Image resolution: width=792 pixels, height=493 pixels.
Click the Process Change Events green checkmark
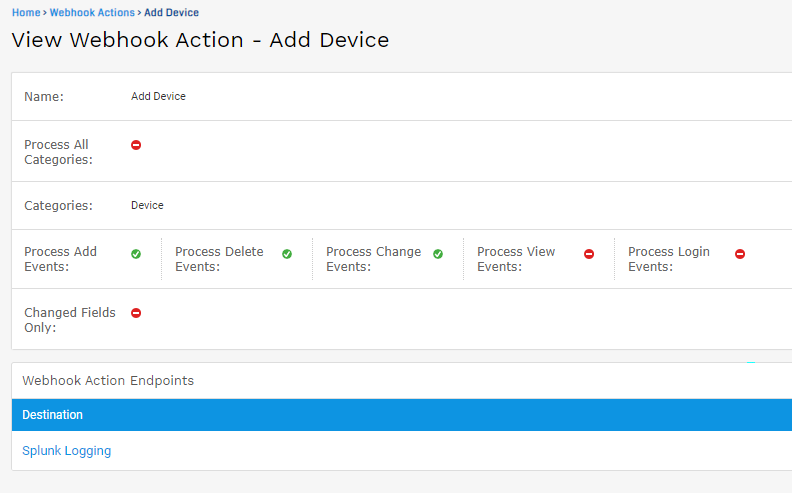point(438,254)
